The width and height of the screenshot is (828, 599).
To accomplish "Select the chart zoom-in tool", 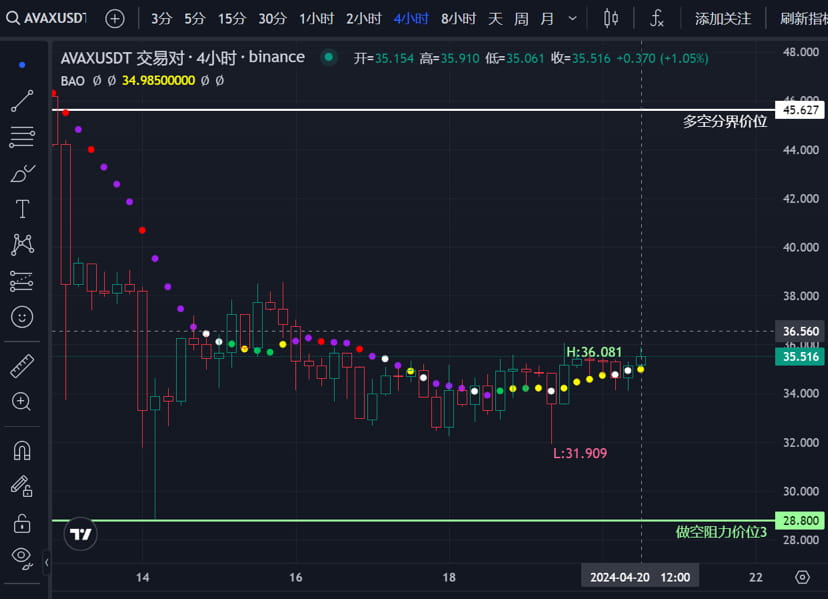I will click(20, 401).
